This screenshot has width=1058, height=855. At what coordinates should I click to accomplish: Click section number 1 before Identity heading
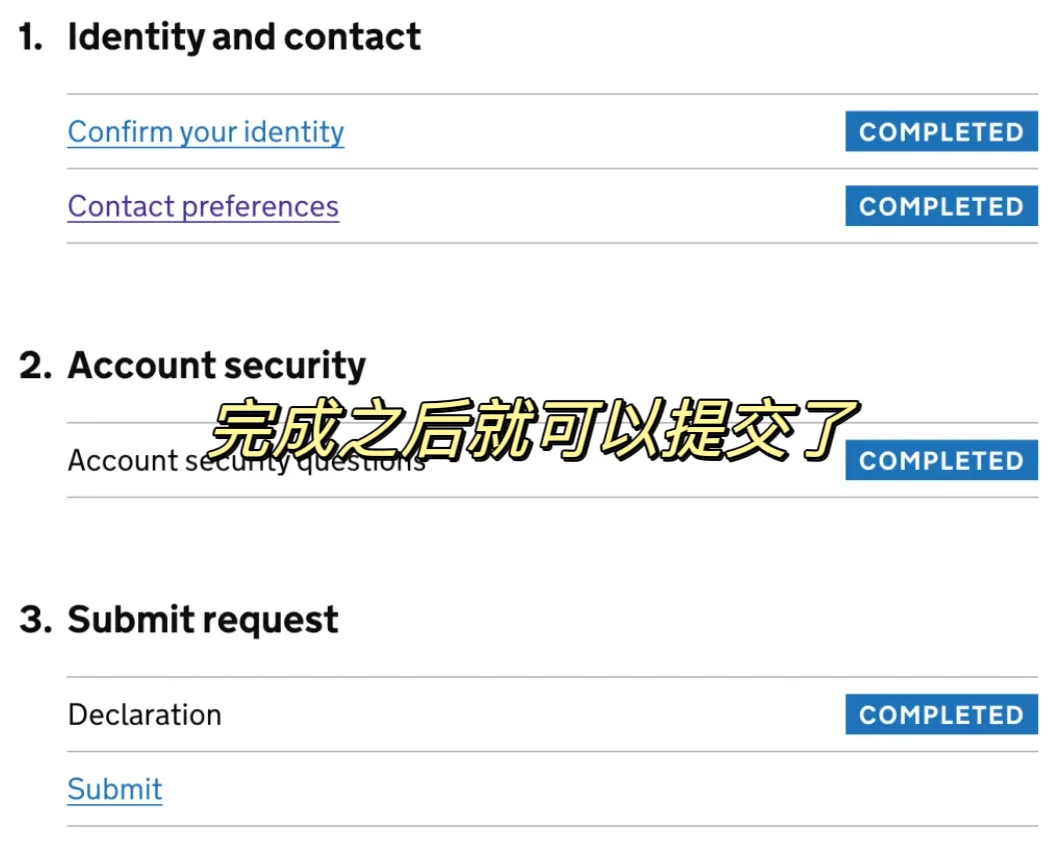(x=31, y=36)
